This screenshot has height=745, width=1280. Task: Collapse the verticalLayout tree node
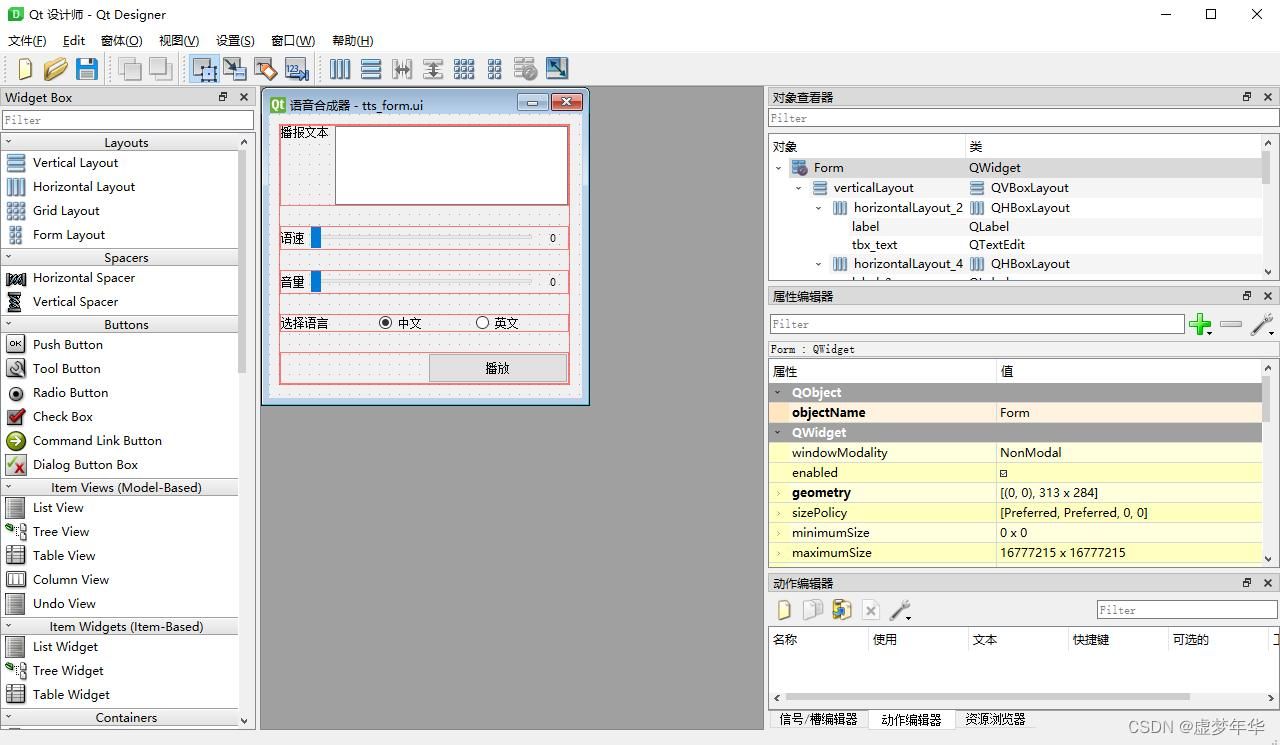pos(798,188)
